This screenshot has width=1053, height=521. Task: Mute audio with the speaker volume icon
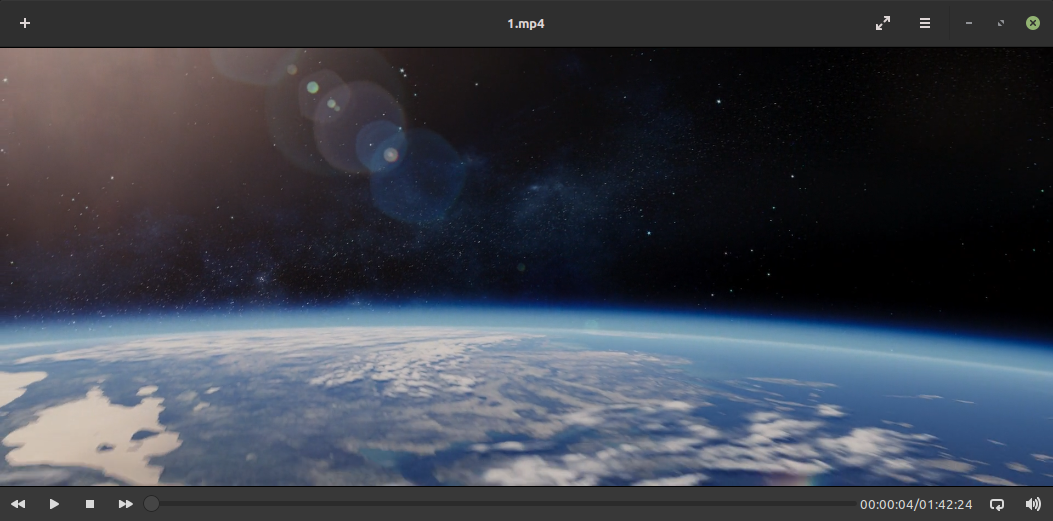click(1034, 504)
